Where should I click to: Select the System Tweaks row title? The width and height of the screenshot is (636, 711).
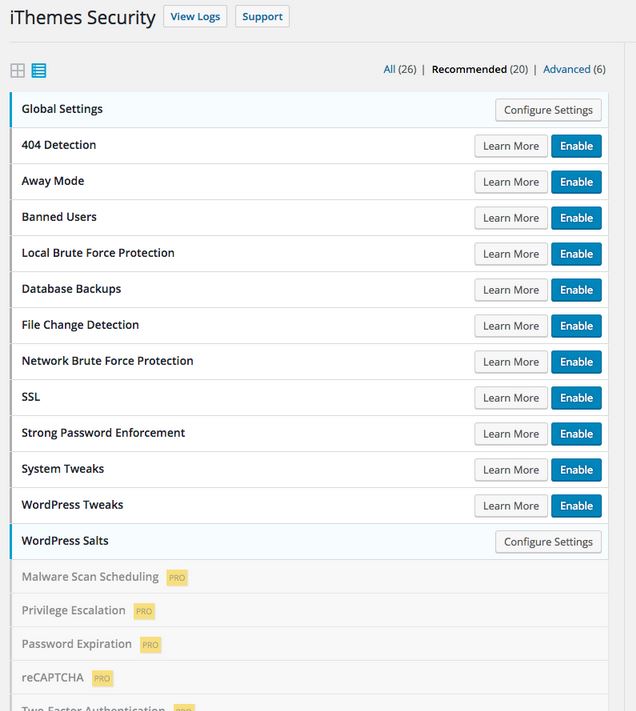click(63, 469)
